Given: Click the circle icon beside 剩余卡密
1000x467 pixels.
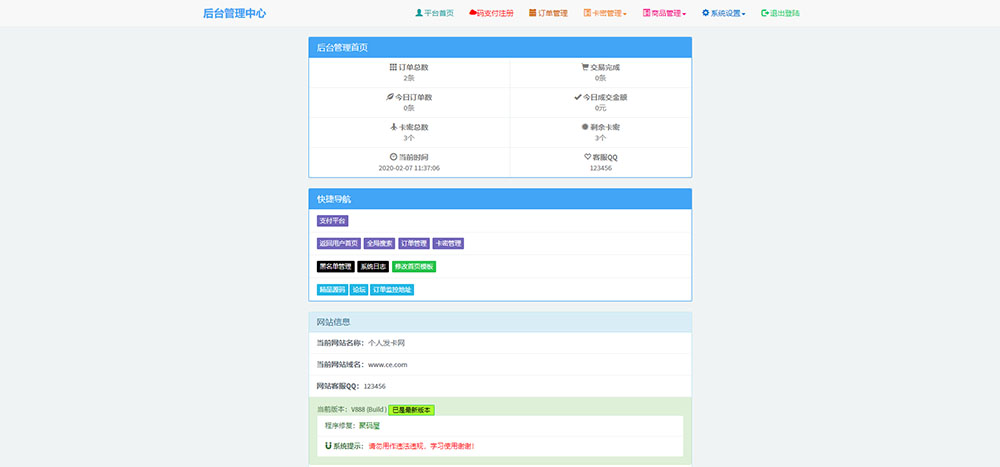Looking at the screenshot, I should tap(585, 127).
